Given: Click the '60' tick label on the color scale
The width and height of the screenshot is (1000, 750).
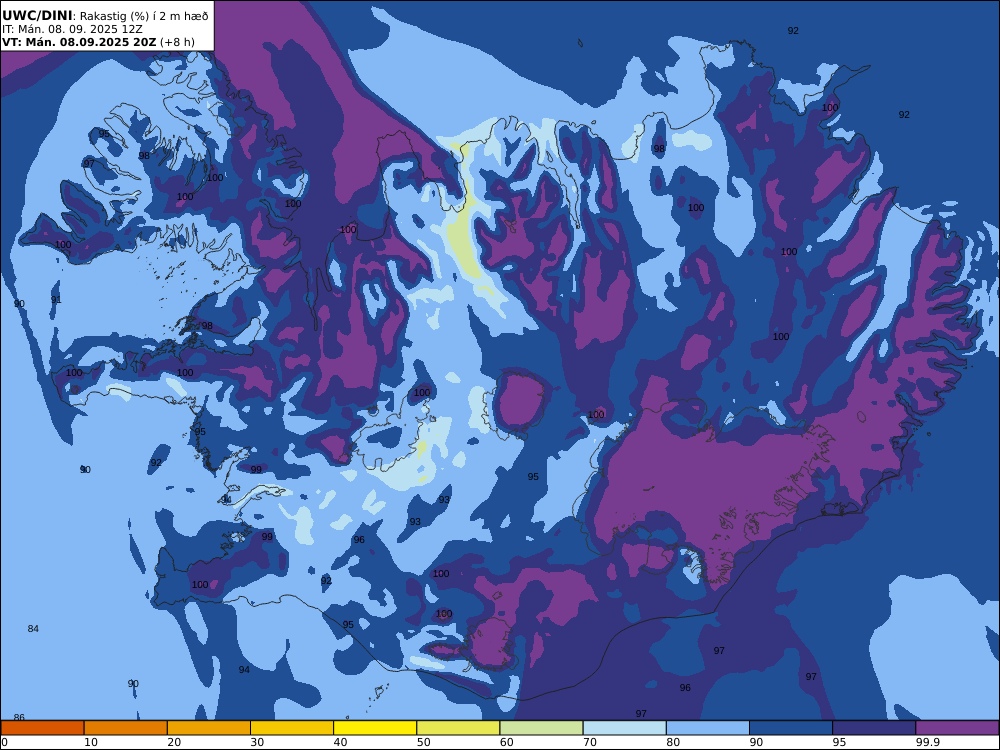Looking at the screenshot, I should (507, 742).
